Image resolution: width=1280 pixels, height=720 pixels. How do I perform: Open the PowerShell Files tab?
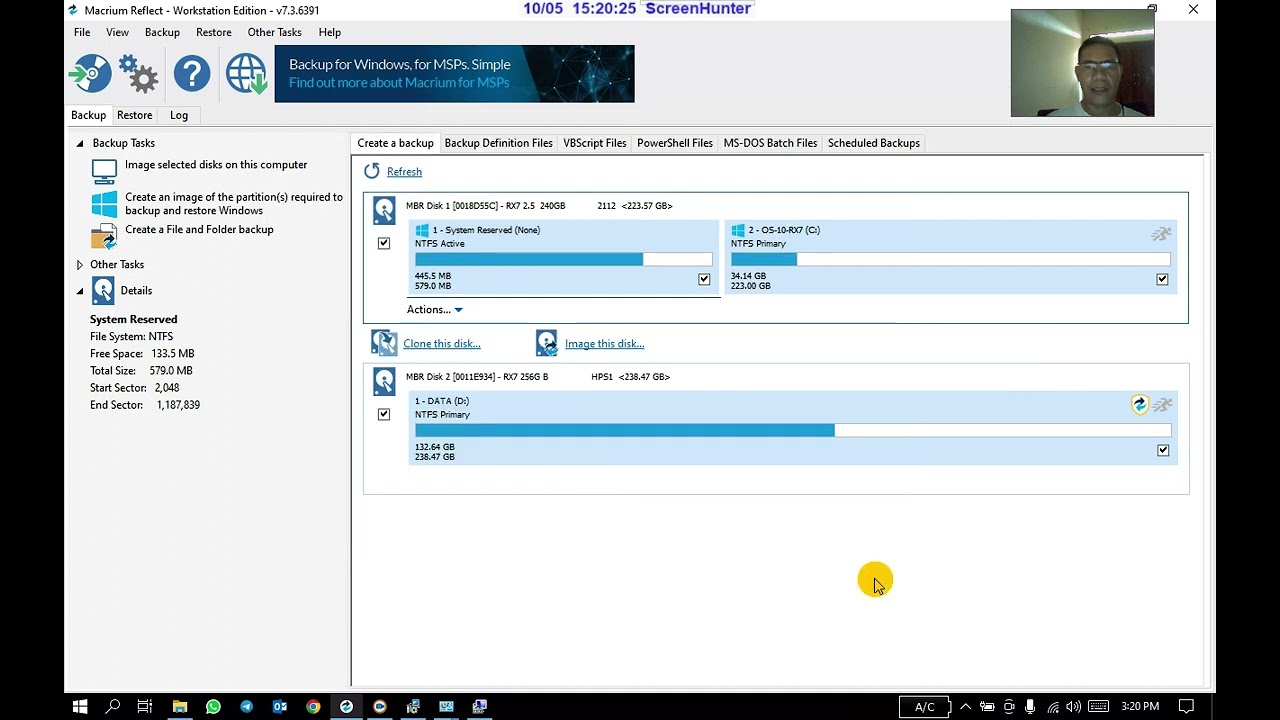tap(675, 143)
